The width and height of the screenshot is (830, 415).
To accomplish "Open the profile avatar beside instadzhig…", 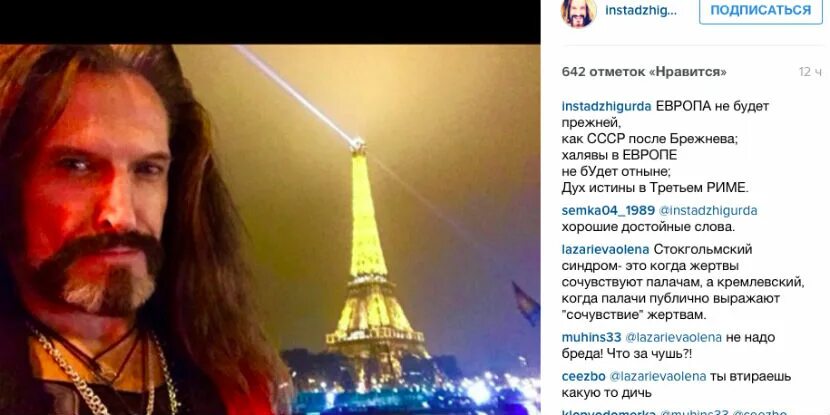I will (x=579, y=12).
